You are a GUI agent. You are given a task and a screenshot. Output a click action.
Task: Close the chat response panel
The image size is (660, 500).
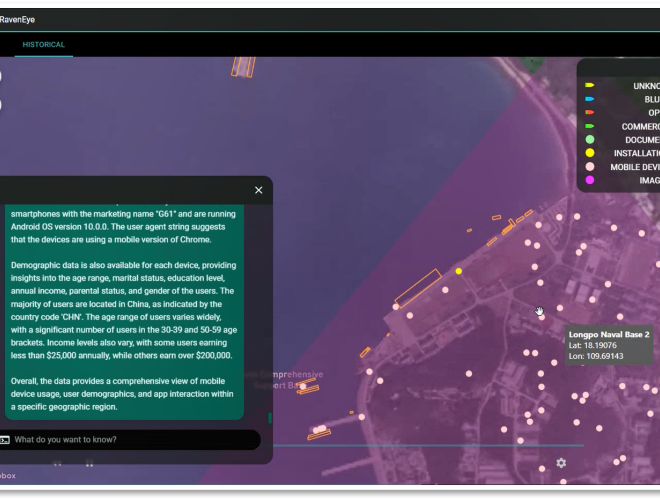tap(258, 190)
